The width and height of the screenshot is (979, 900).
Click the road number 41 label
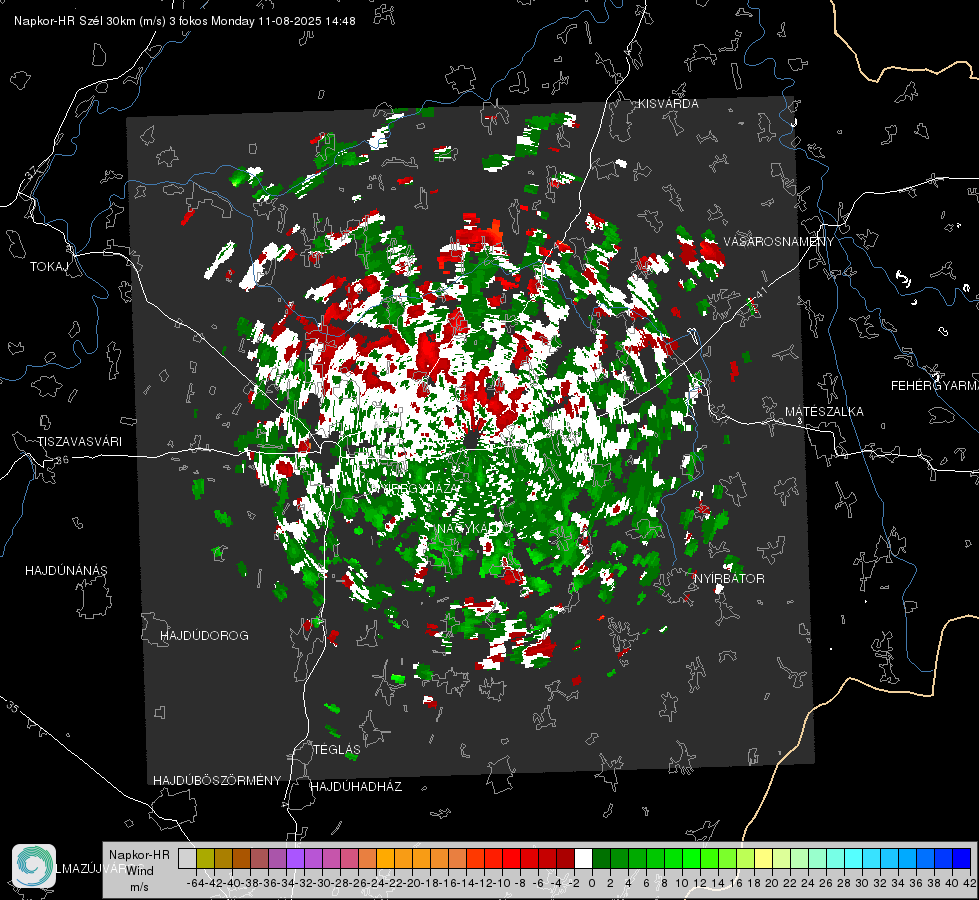click(x=760, y=292)
